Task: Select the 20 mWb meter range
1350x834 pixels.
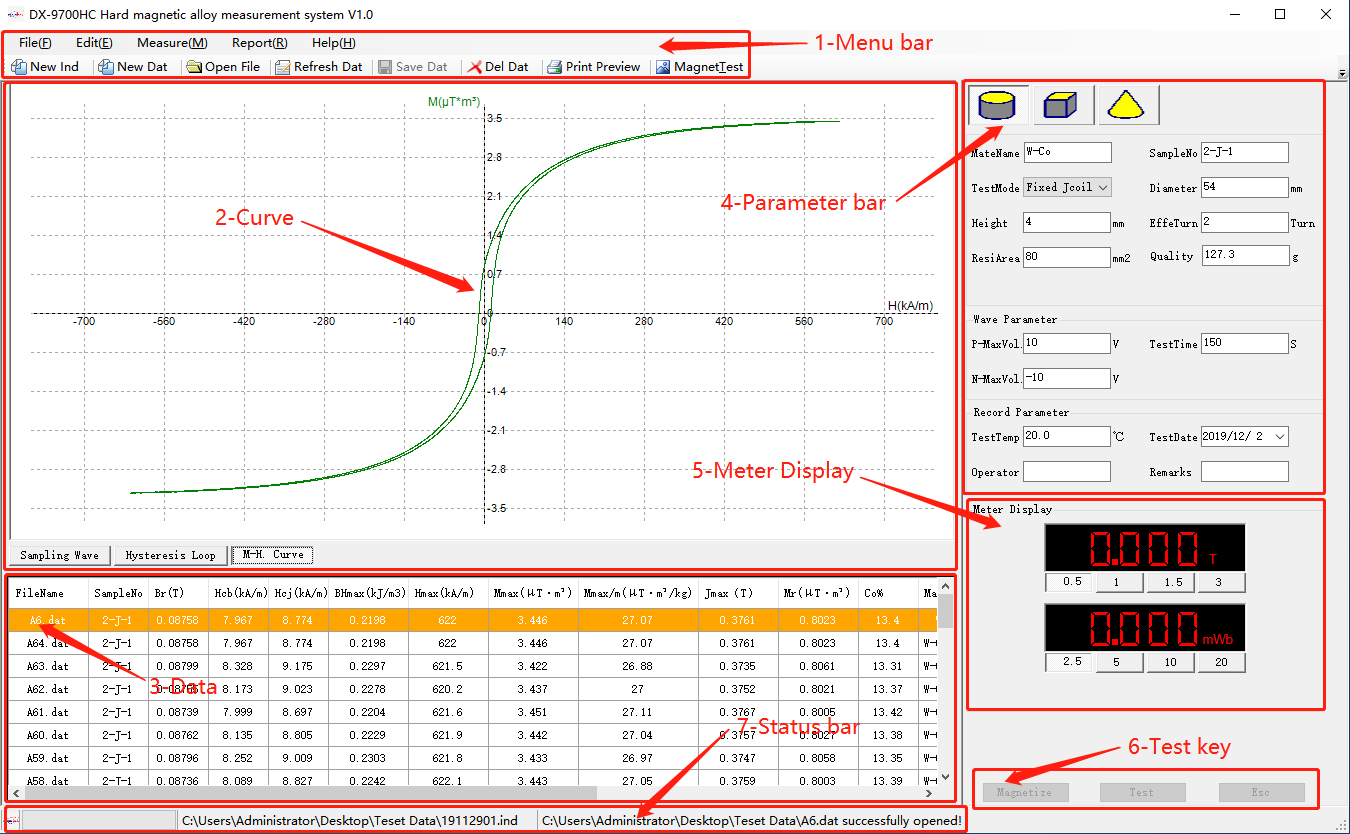Action: pyautogui.click(x=1221, y=662)
